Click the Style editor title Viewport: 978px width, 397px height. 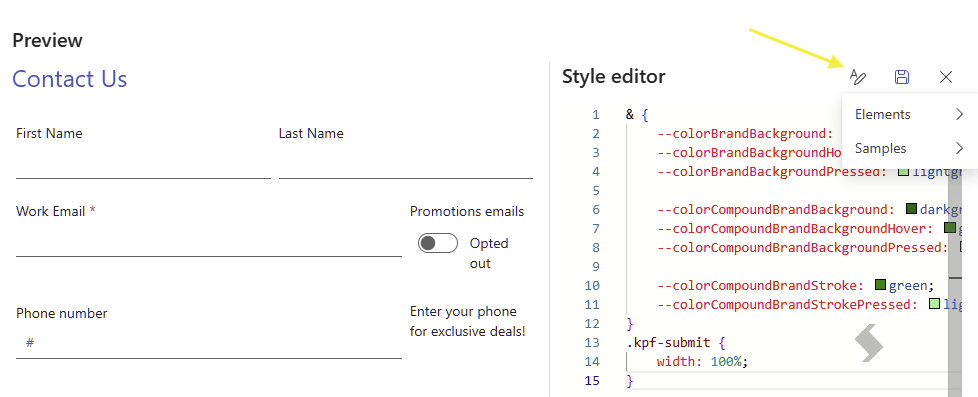[614, 77]
